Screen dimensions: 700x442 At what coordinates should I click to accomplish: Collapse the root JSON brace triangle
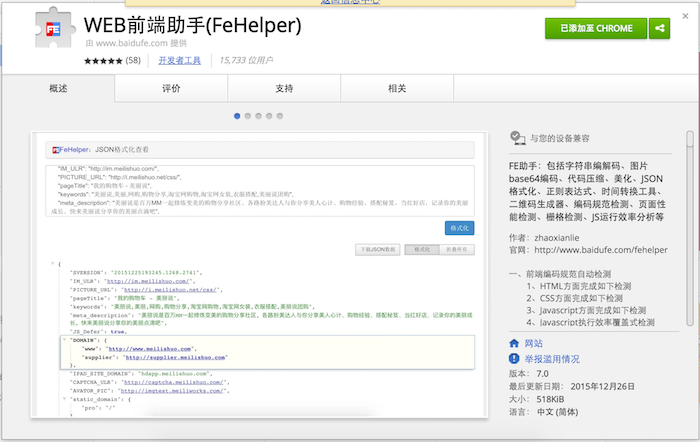point(53,263)
